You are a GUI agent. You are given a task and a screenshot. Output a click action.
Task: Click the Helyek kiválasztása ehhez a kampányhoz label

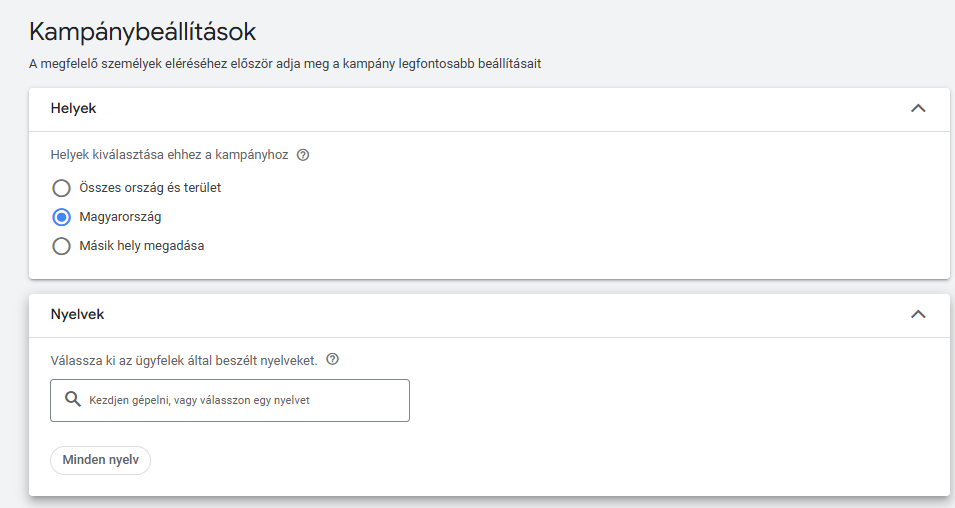pyautogui.click(x=169, y=156)
